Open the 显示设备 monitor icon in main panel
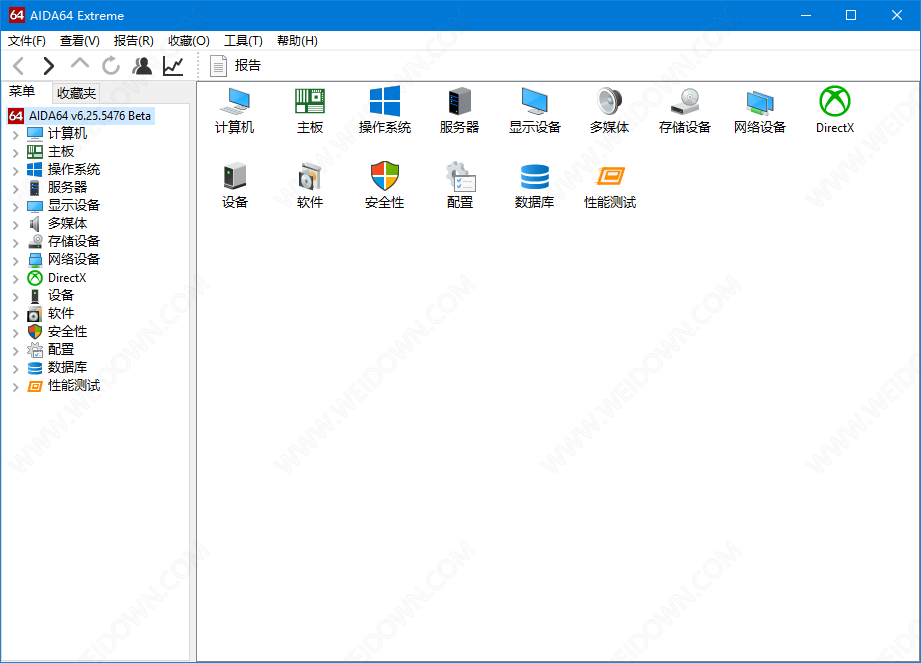 pos(535,110)
